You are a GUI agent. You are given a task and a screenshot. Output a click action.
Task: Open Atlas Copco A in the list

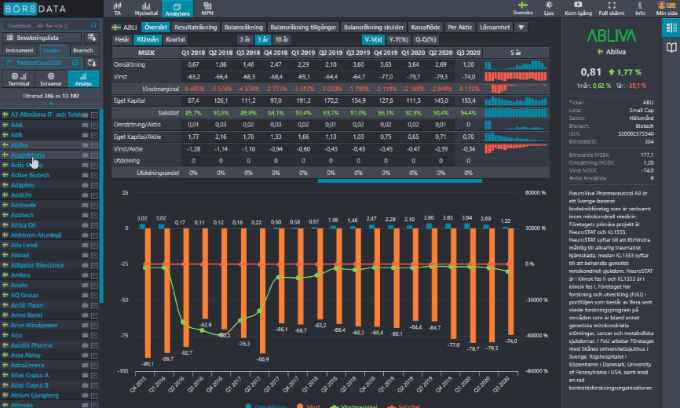(x=29, y=375)
